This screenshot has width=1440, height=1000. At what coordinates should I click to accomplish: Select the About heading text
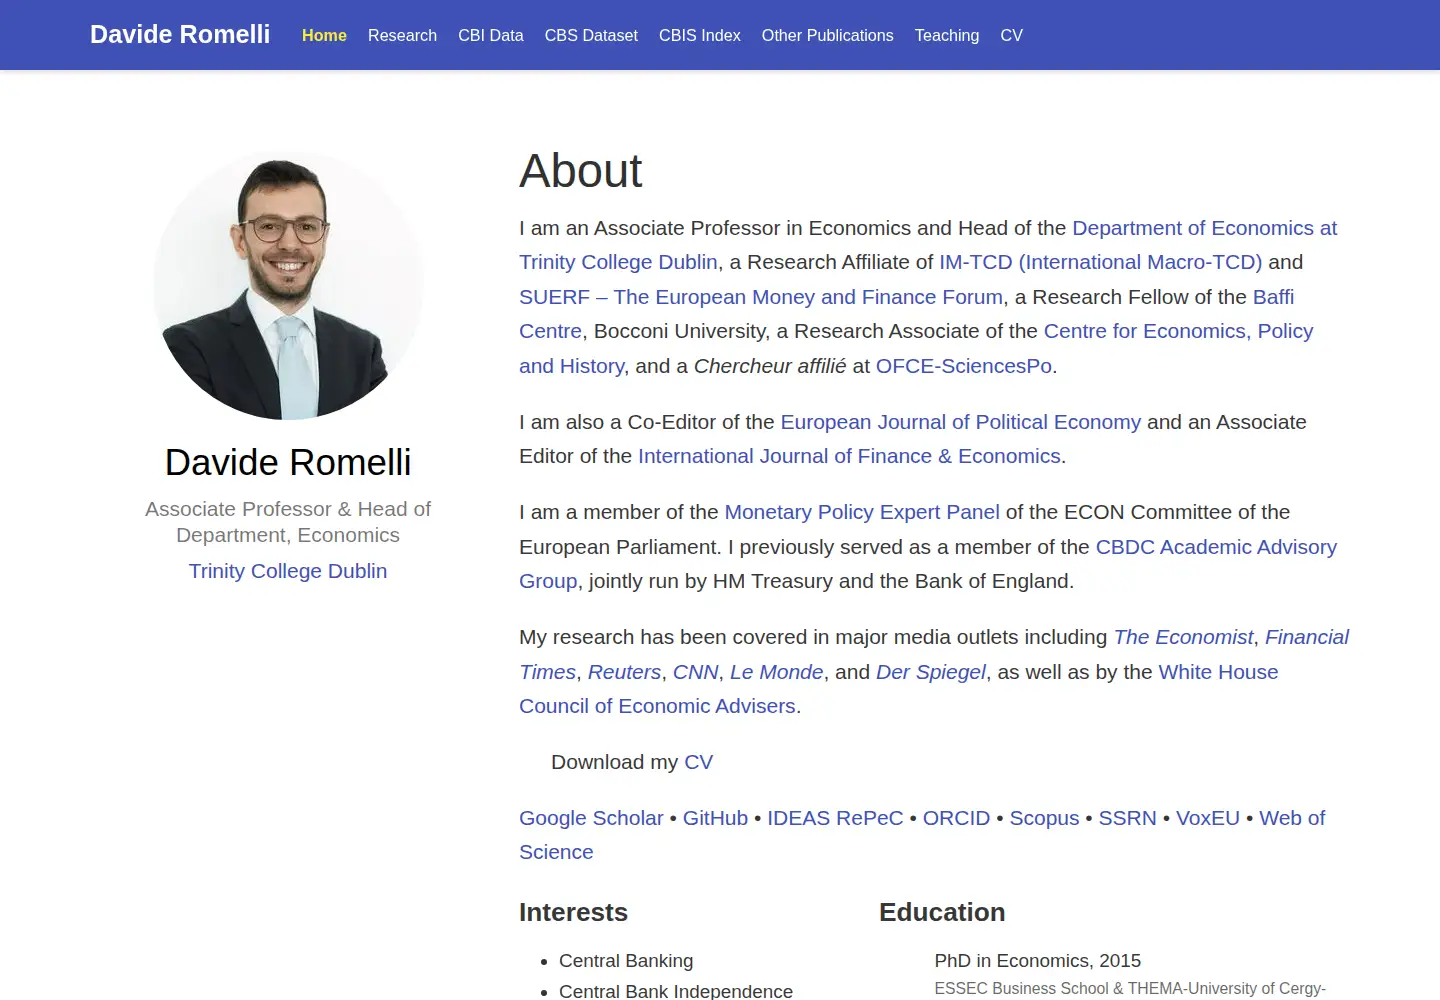tap(581, 171)
